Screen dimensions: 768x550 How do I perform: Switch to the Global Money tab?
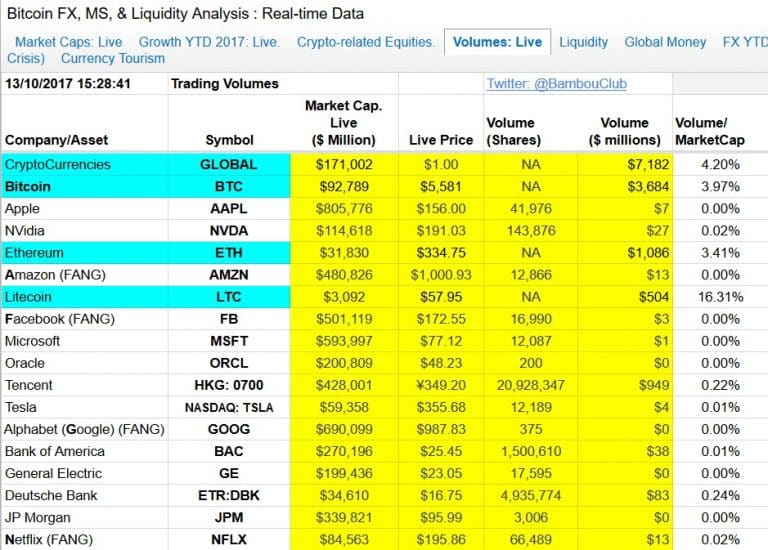pyautogui.click(x=665, y=42)
